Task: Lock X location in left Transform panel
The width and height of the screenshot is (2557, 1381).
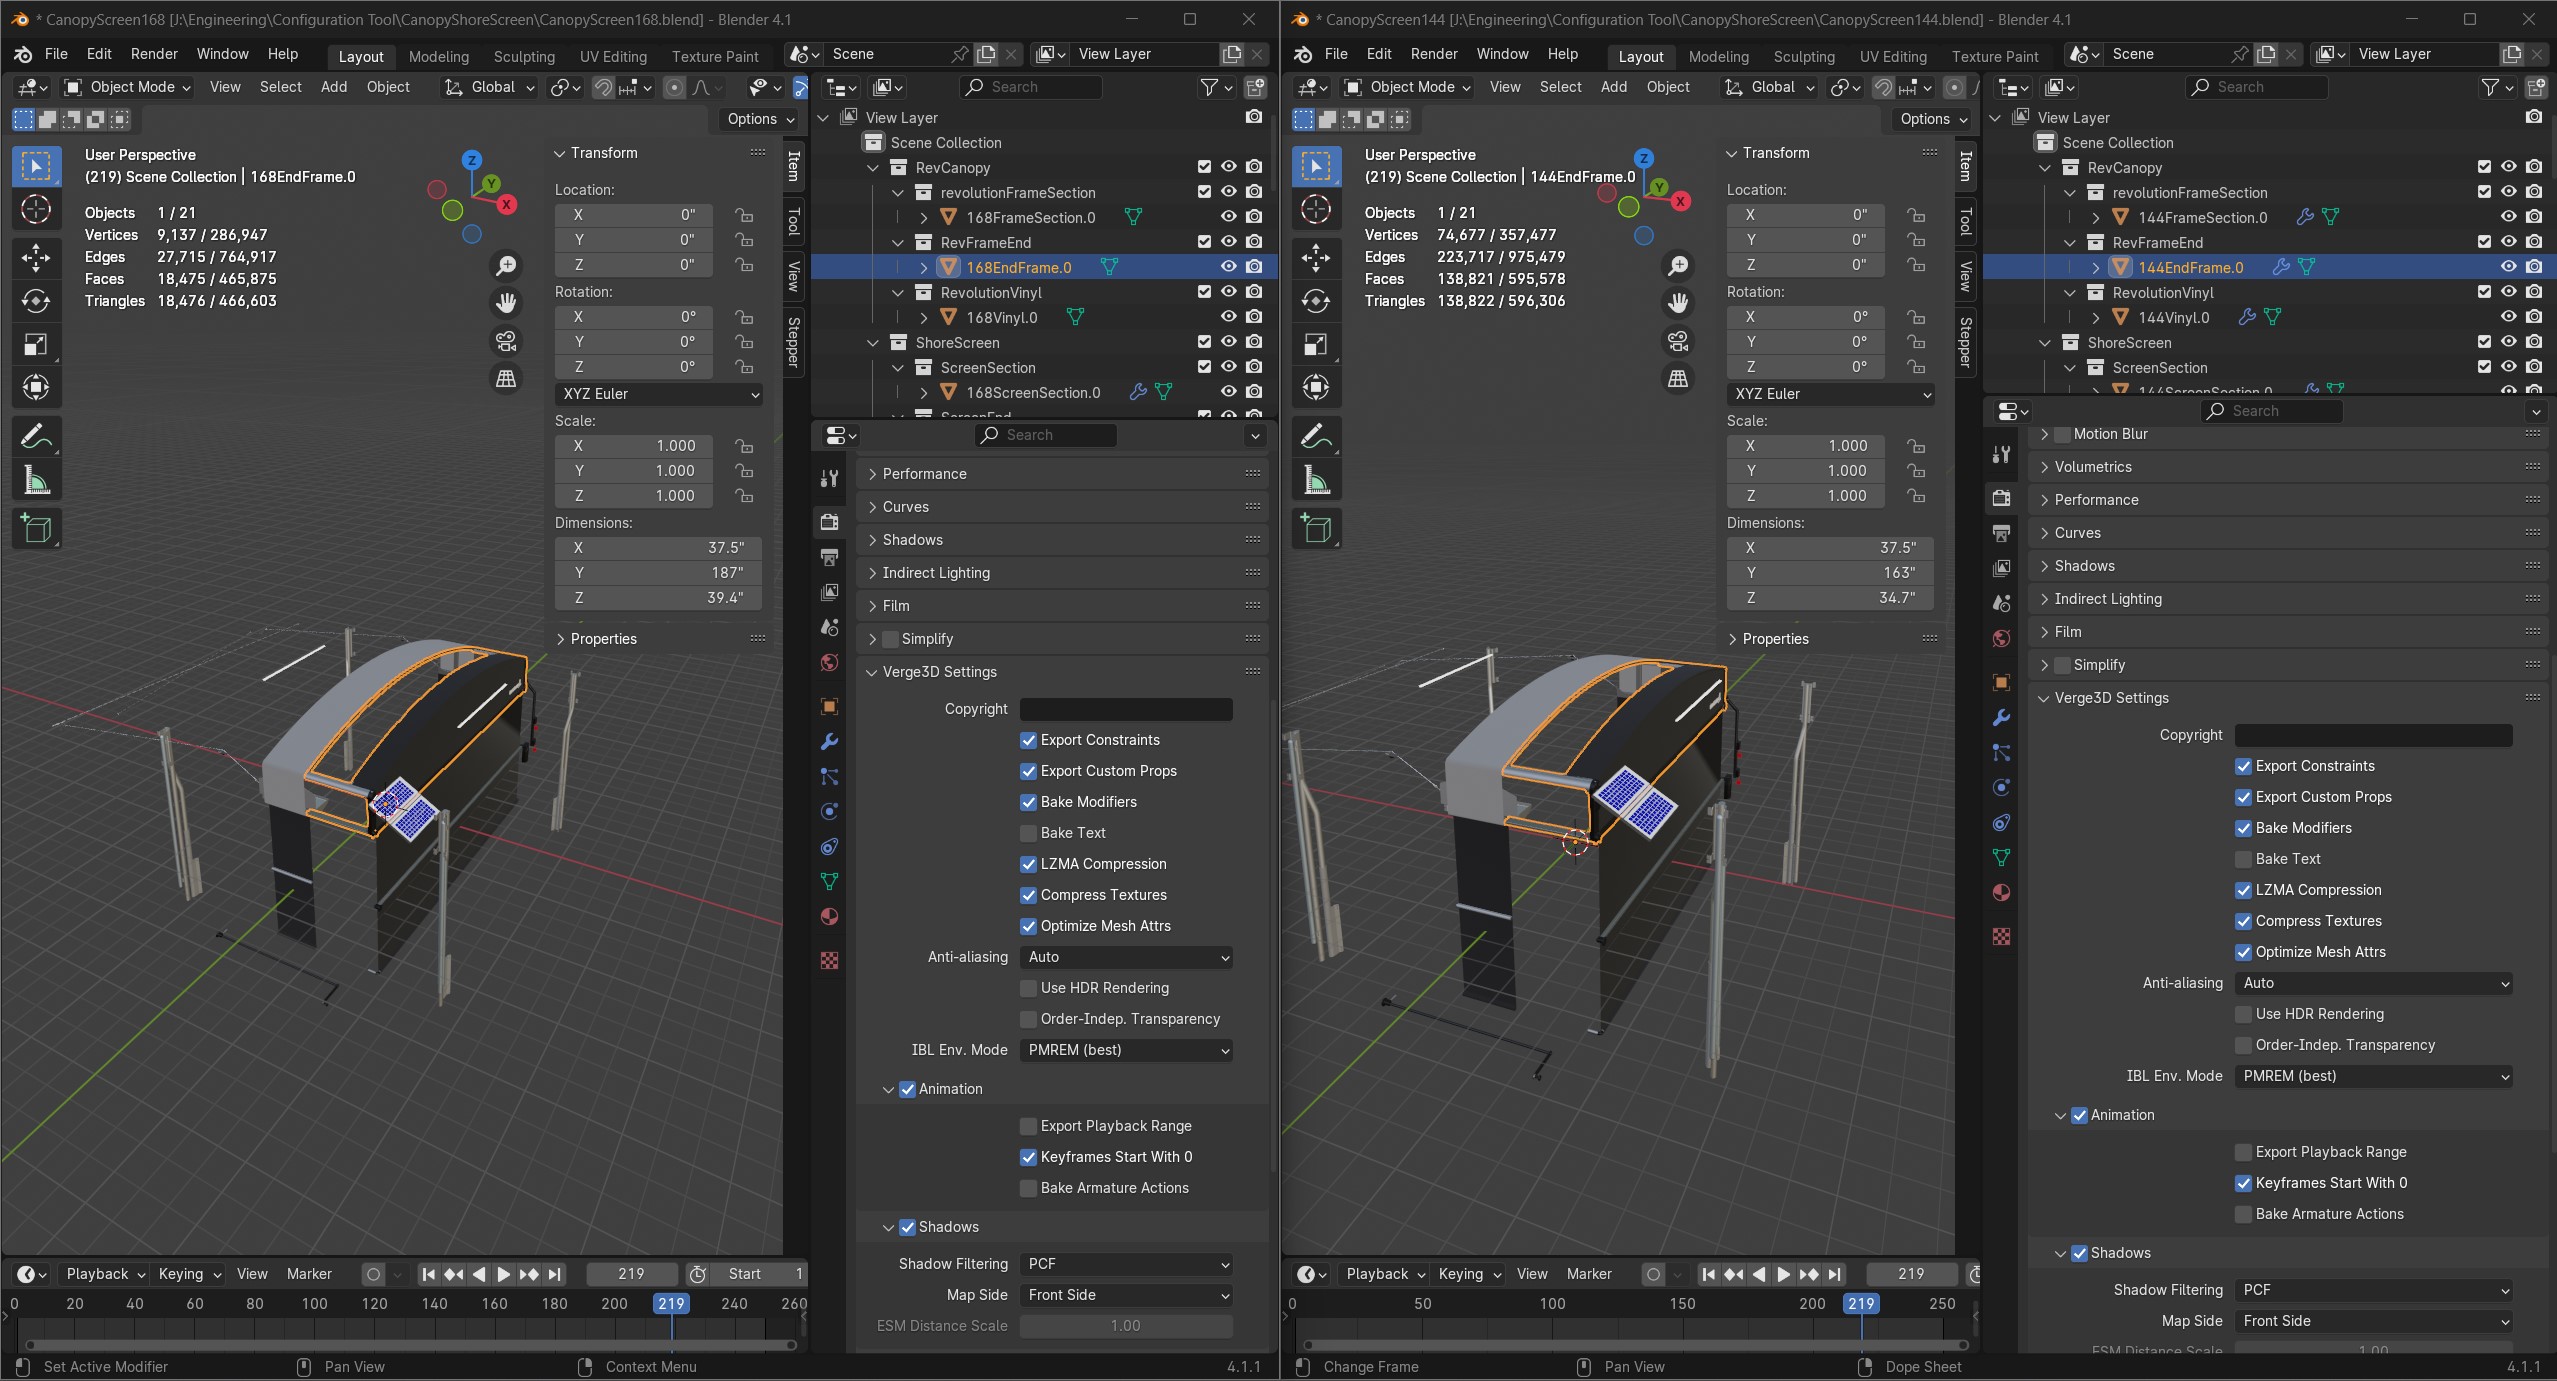Action: tap(744, 215)
